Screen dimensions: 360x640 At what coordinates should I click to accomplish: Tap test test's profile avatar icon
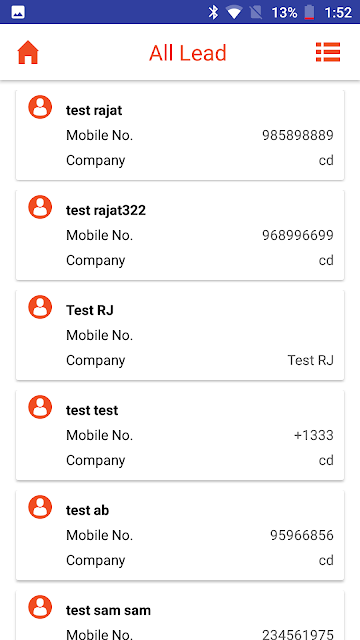(x=40, y=407)
